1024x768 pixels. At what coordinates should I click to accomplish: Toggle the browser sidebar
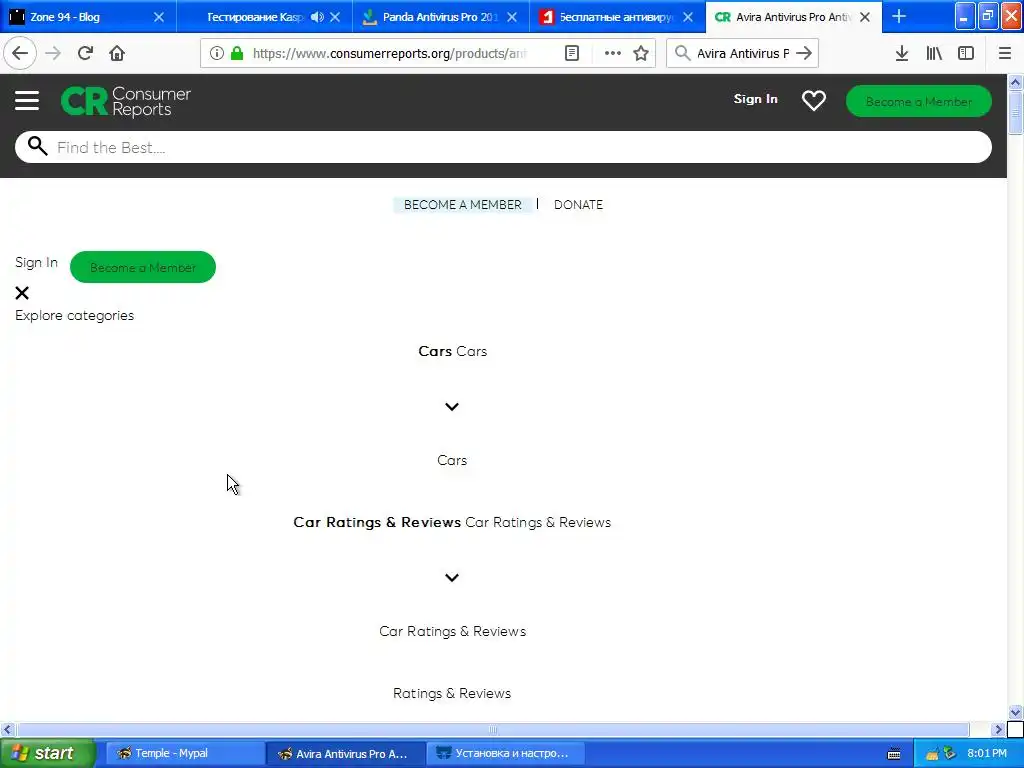(966, 53)
